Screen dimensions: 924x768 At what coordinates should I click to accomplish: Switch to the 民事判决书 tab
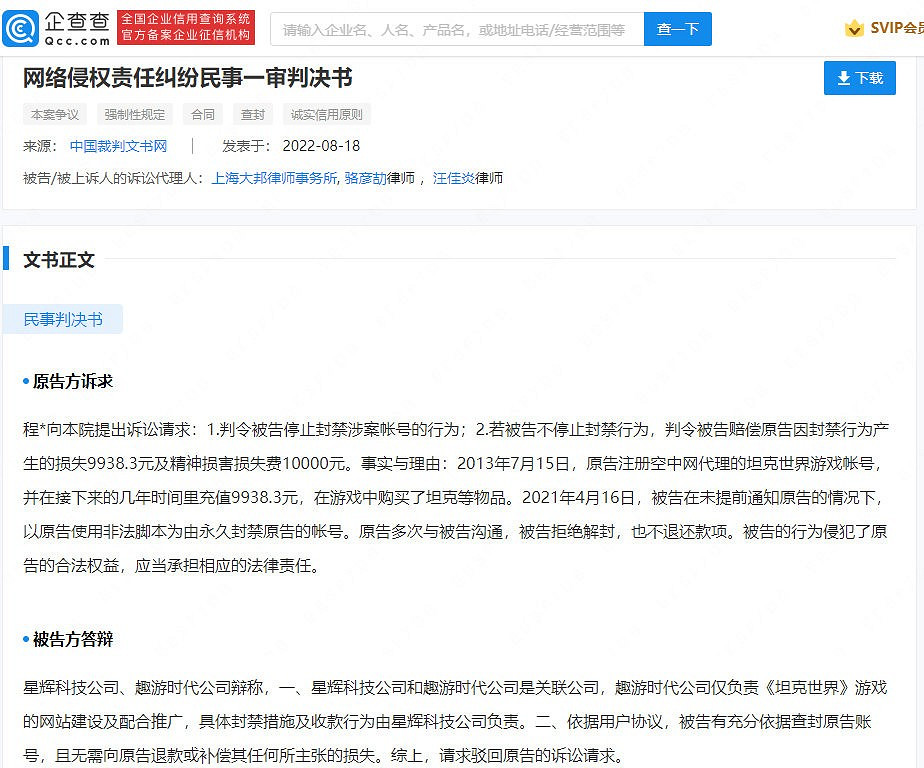tap(64, 318)
